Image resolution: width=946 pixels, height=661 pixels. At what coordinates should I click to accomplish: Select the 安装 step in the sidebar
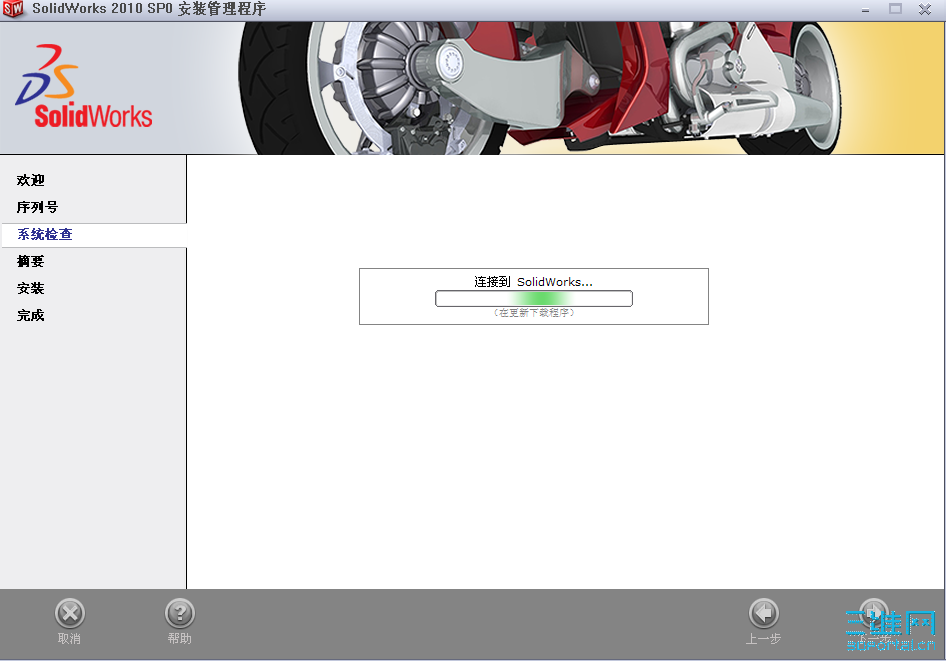point(31,288)
